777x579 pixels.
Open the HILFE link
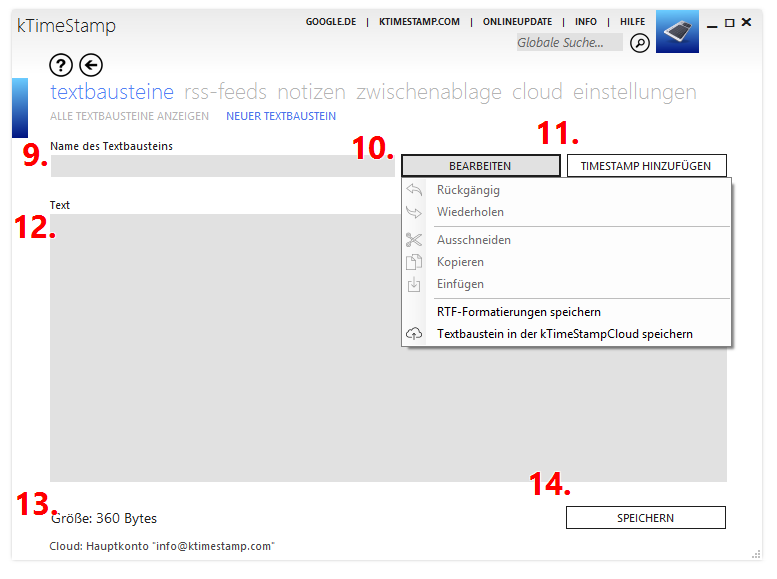[x=632, y=22]
